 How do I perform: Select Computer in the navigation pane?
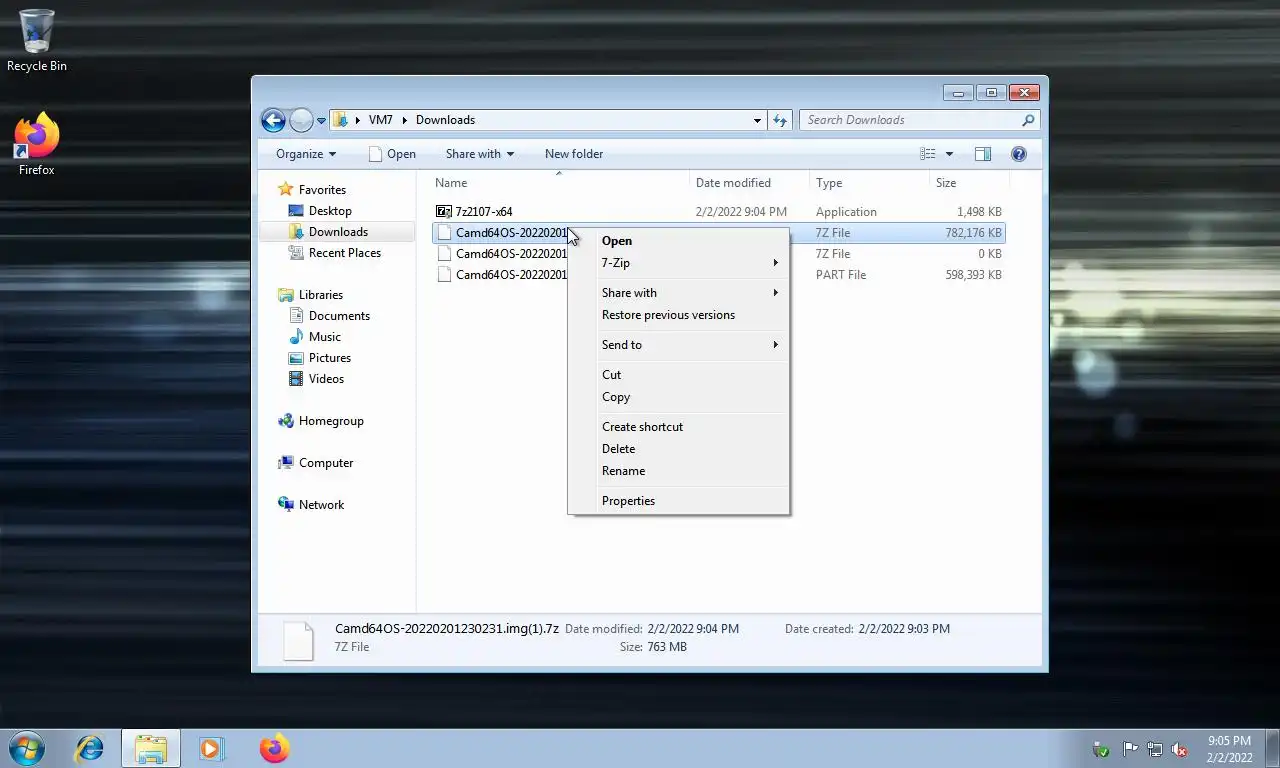pyautogui.click(x=326, y=463)
